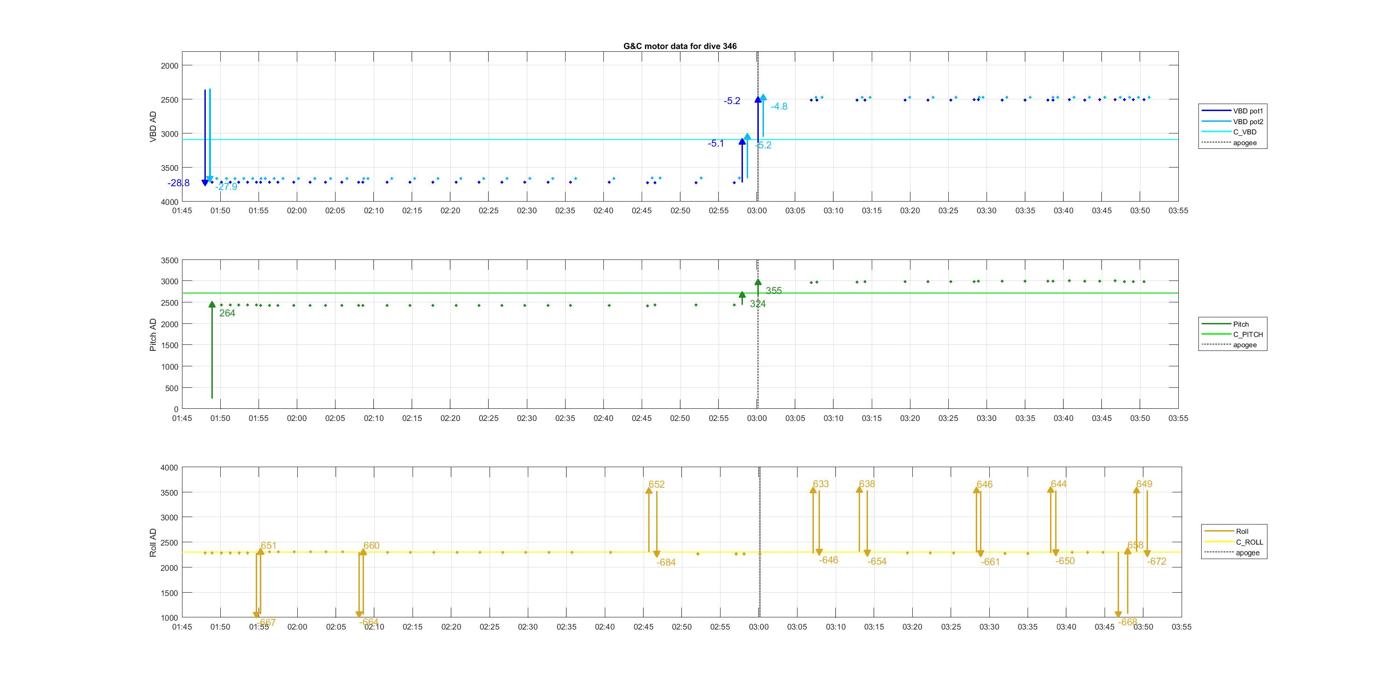Click the "646" roll data label

click(x=985, y=484)
